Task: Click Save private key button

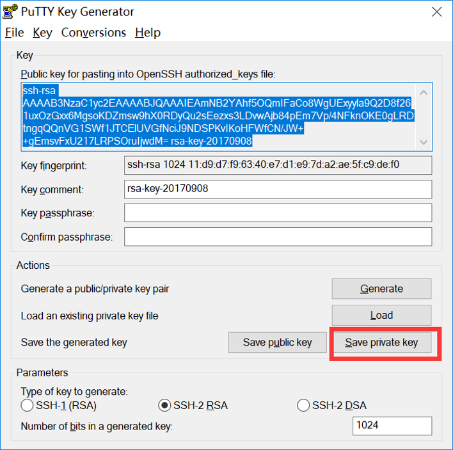Action: coord(382,342)
